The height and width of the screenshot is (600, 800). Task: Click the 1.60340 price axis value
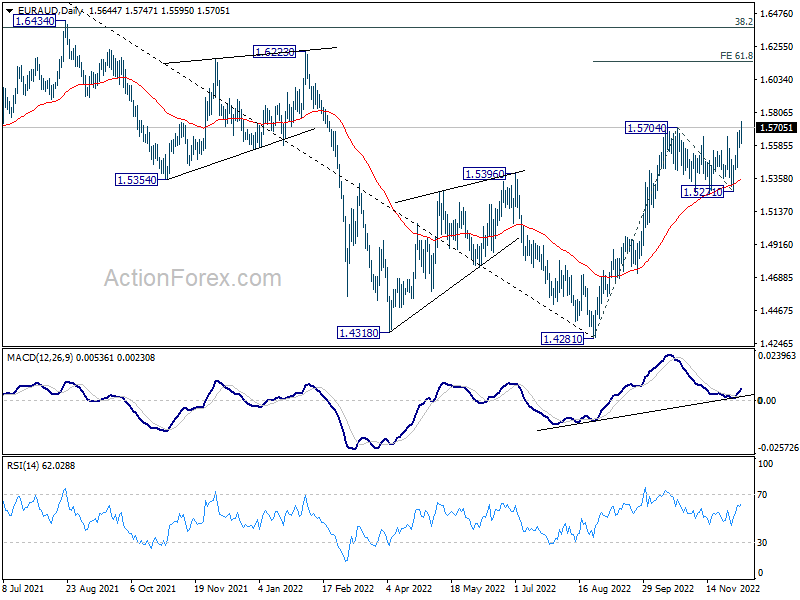777,80
